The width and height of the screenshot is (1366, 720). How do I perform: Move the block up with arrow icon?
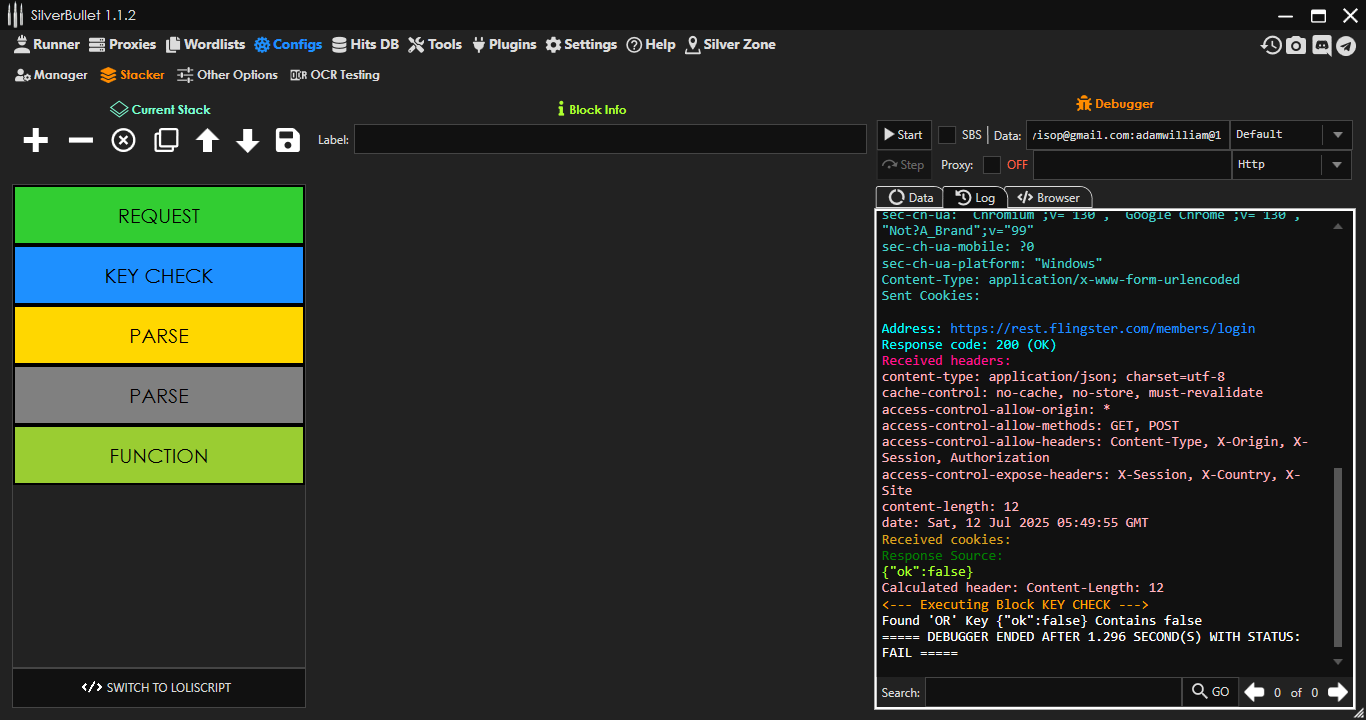pos(207,141)
